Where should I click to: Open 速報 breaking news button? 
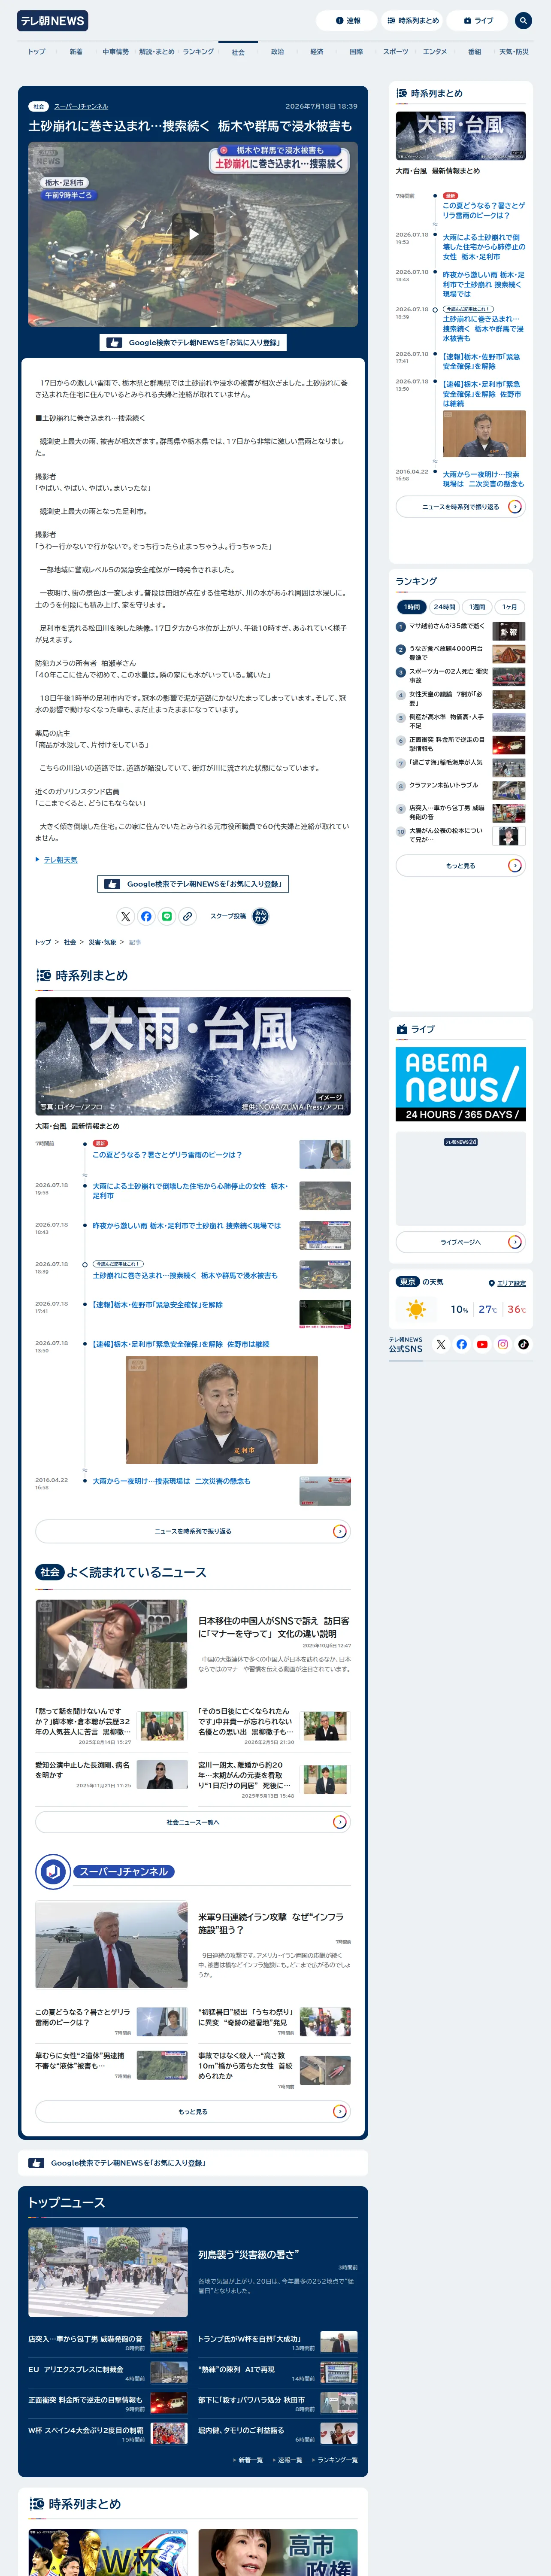(348, 20)
